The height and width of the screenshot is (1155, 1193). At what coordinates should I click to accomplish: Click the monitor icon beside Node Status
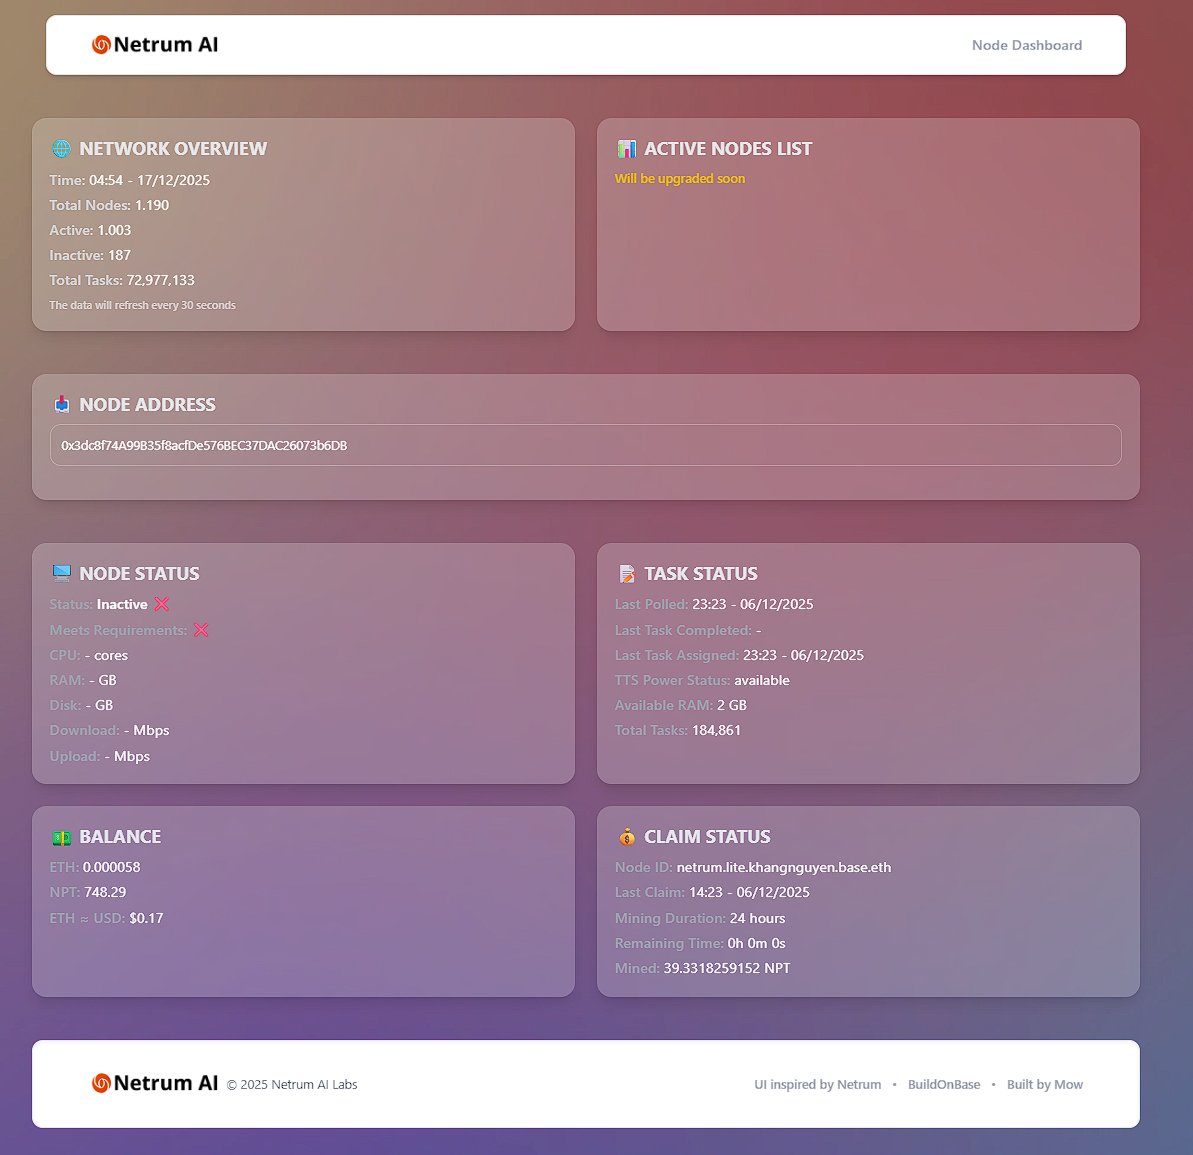(x=62, y=573)
